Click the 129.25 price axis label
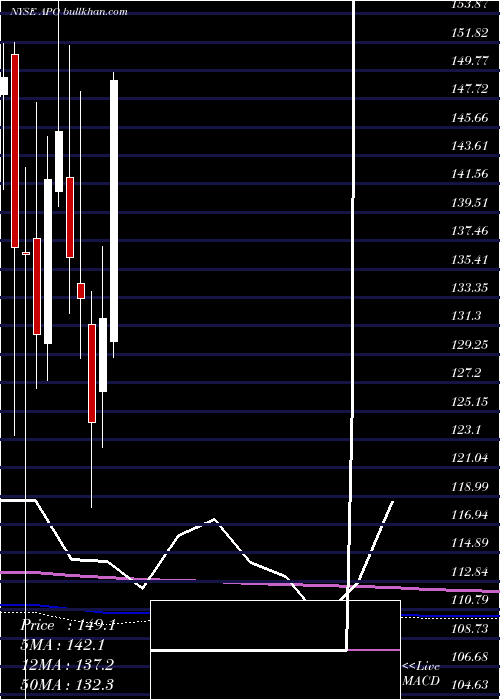Image resolution: width=500 pixels, height=700 pixels. coord(470,345)
